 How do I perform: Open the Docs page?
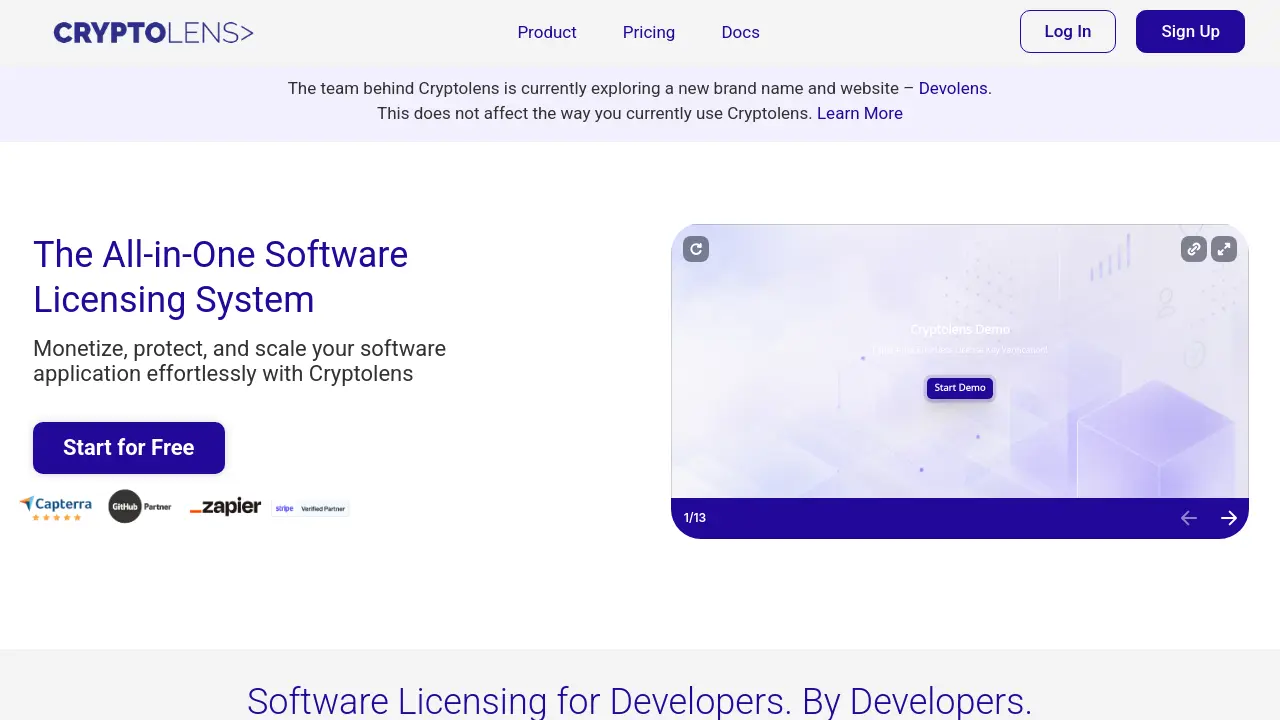pyautogui.click(x=741, y=32)
